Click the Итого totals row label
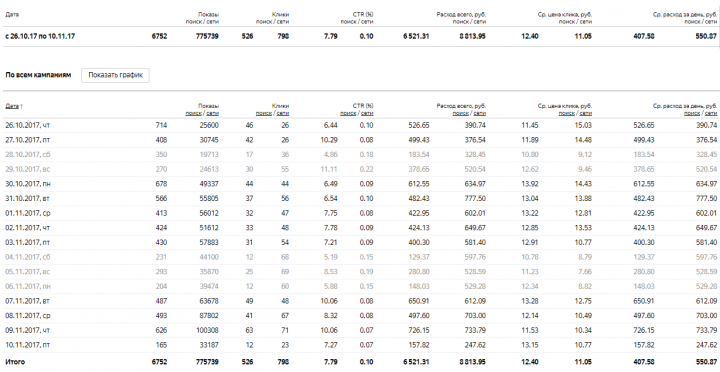This screenshot has width=720, height=372. [x=15, y=362]
